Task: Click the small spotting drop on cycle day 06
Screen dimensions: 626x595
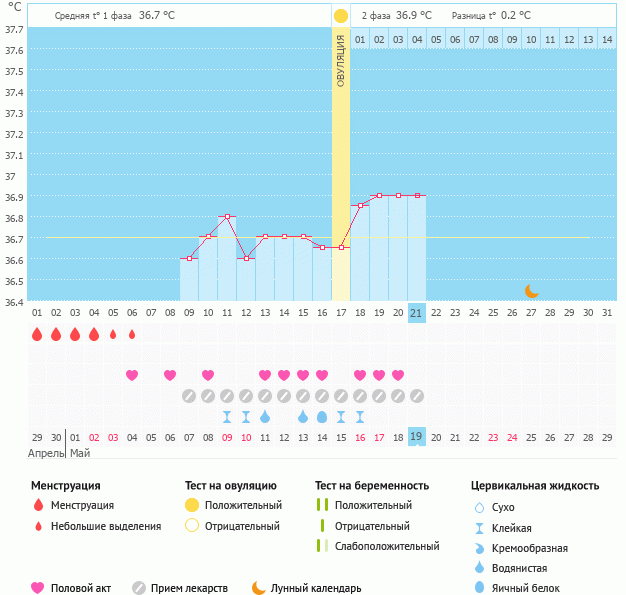Action: (132, 334)
